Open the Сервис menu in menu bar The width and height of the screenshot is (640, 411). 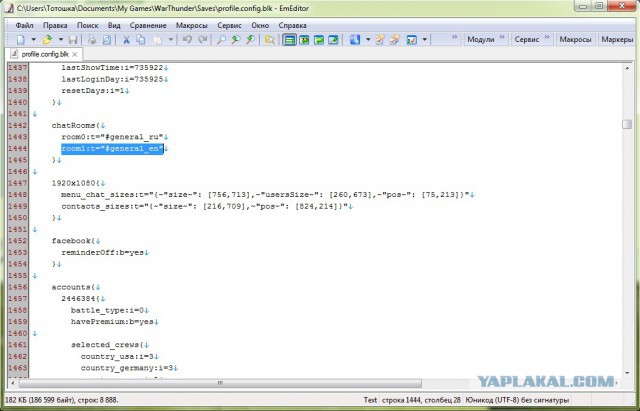(229, 25)
